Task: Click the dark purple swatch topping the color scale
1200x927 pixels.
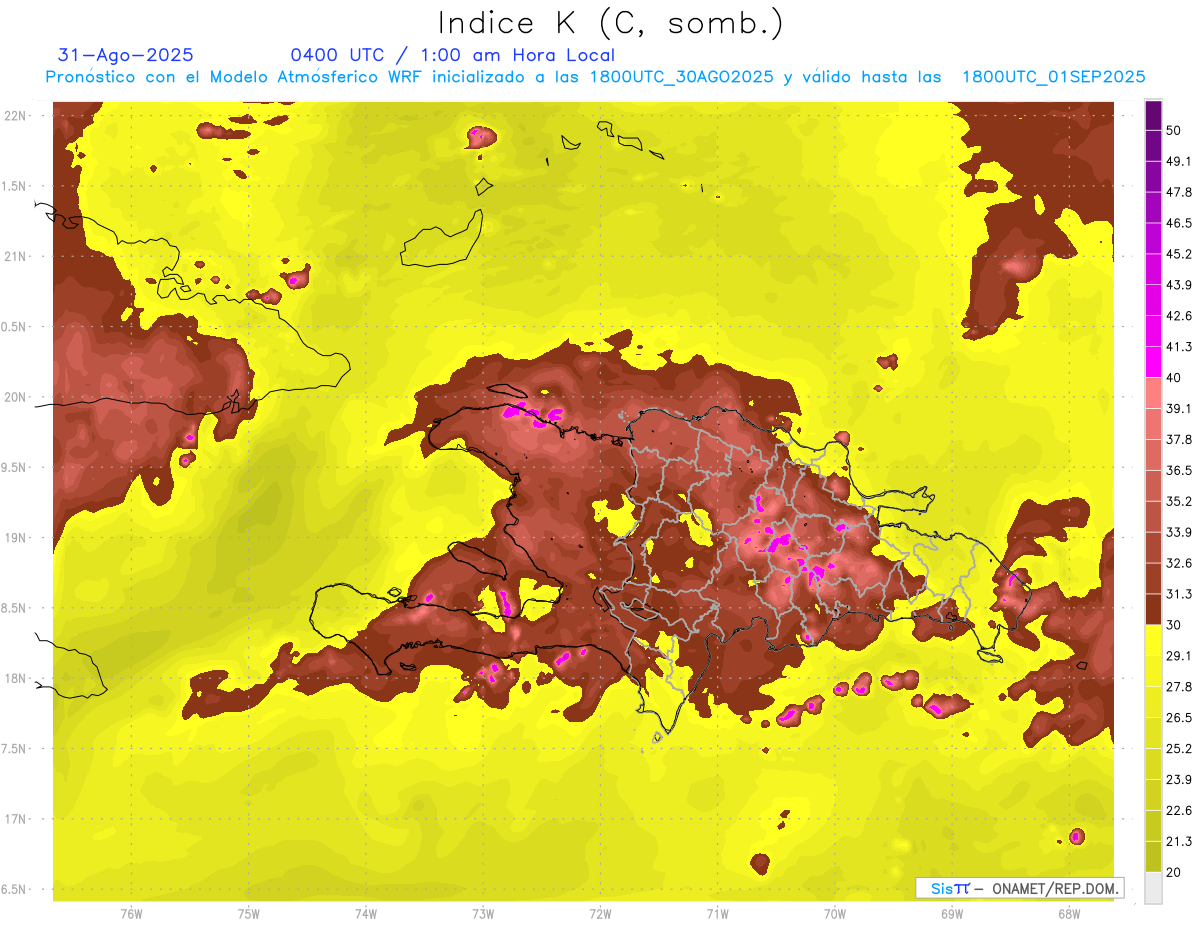Action: pyautogui.click(x=1153, y=115)
